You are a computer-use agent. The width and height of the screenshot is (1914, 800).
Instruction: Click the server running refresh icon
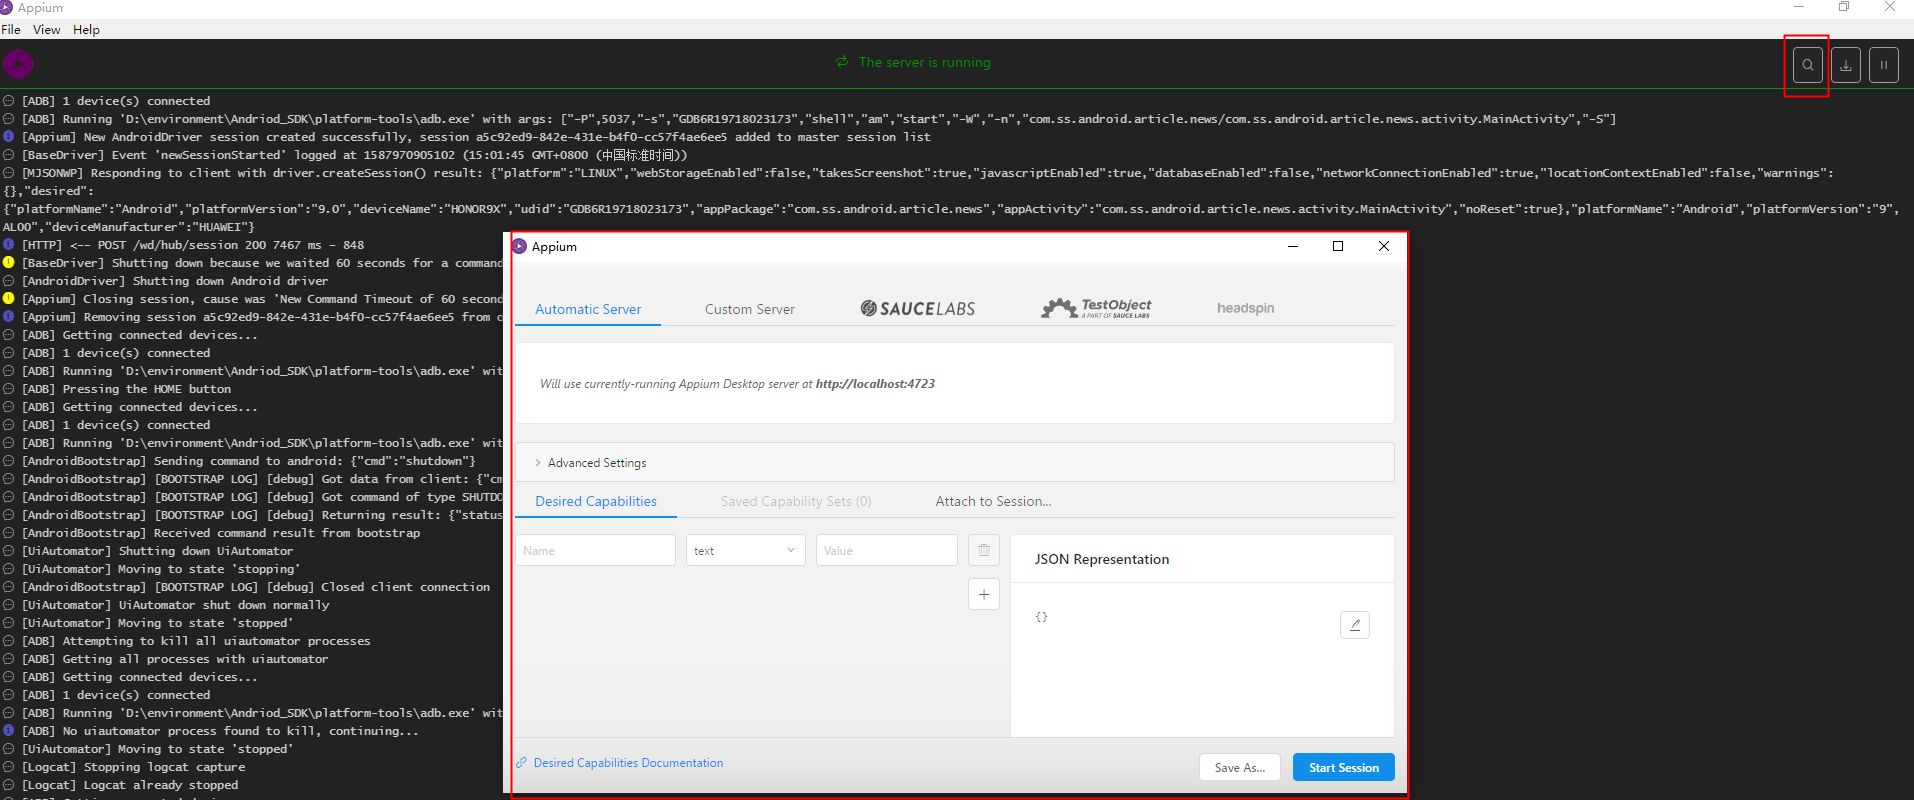(x=842, y=62)
